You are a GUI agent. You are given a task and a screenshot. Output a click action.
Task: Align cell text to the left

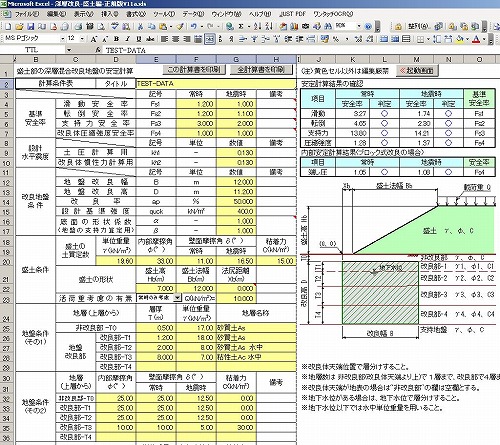click(164, 39)
